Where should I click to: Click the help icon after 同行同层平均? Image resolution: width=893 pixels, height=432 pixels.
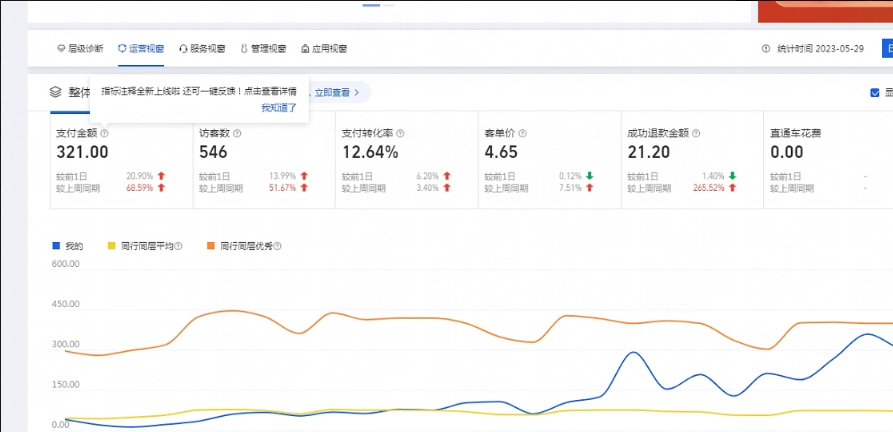178,246
